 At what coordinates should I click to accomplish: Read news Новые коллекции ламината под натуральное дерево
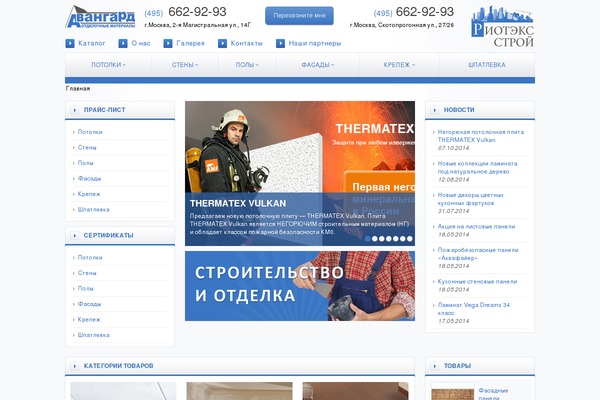(x=477, y=168)
